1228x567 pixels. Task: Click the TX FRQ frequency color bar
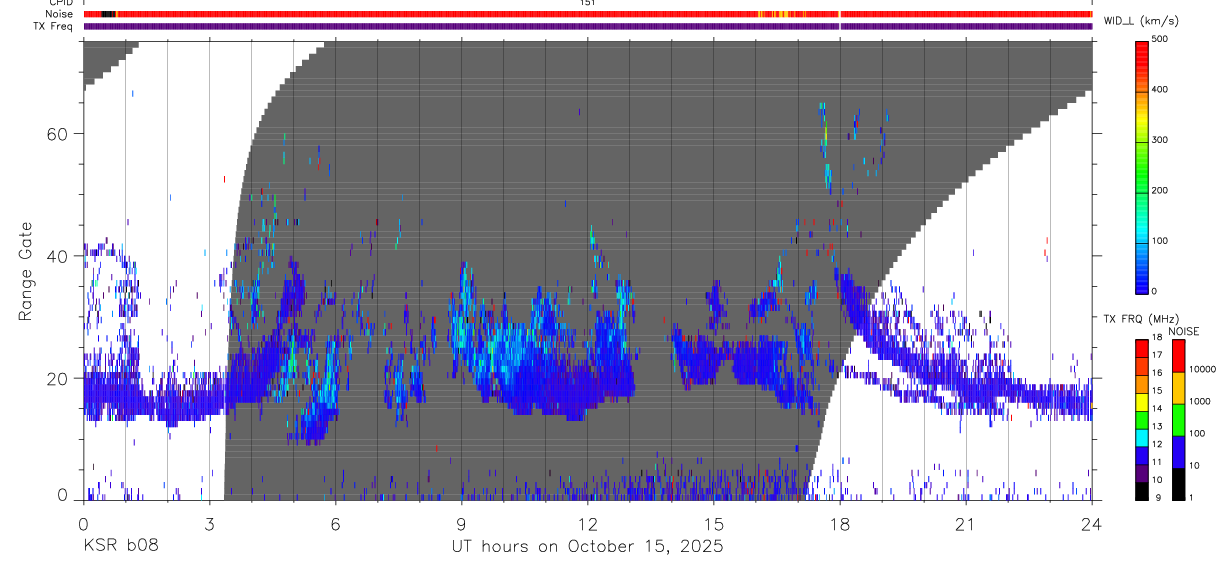1142,419
